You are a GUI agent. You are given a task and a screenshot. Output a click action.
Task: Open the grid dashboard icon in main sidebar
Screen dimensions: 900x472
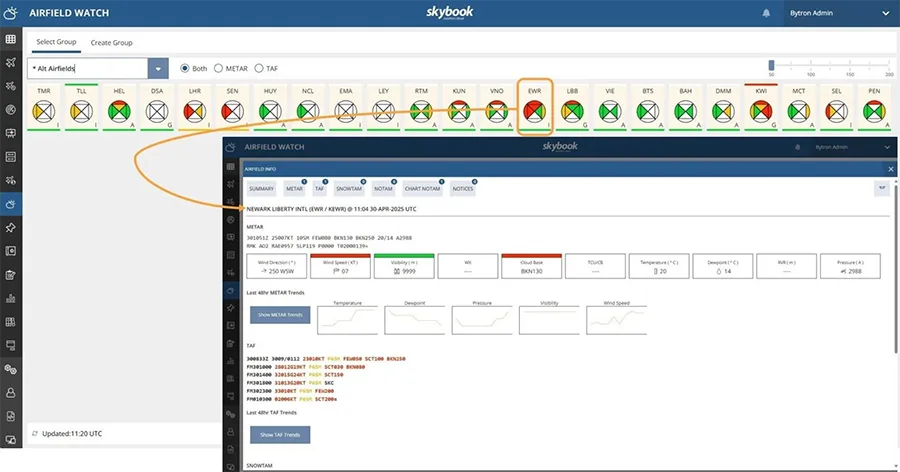(x=10, y=39)
